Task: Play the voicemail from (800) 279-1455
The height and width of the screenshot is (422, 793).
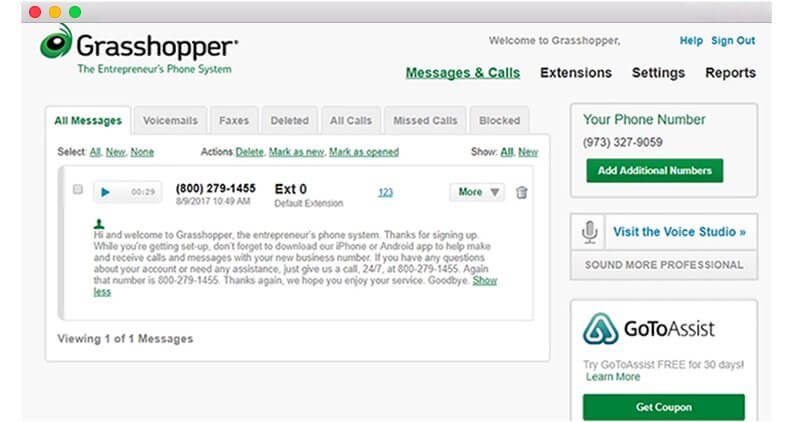Action: click(x=105, y=192)
